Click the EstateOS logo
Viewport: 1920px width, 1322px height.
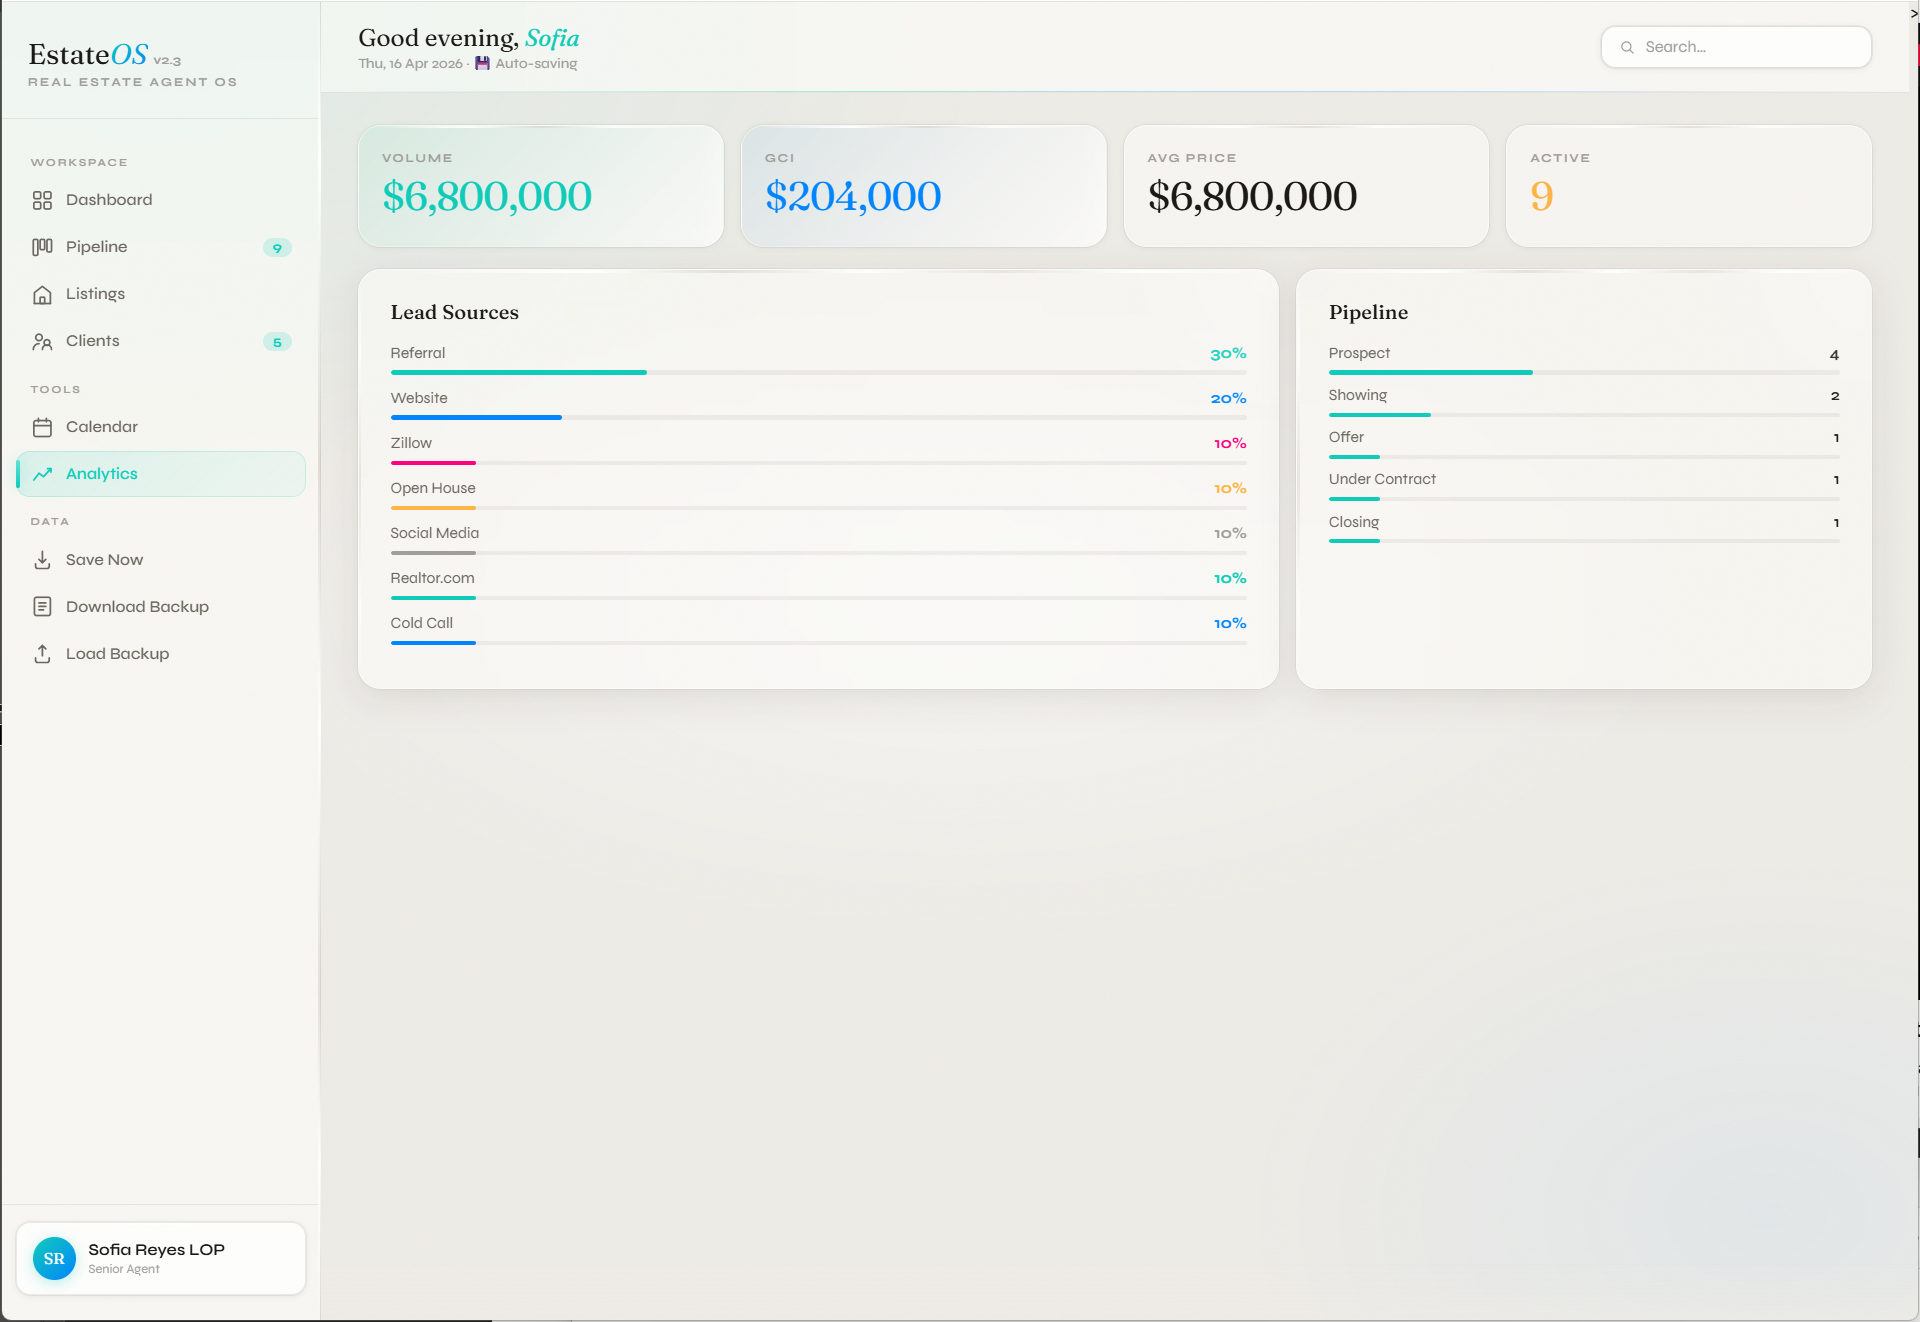(88, 54)
